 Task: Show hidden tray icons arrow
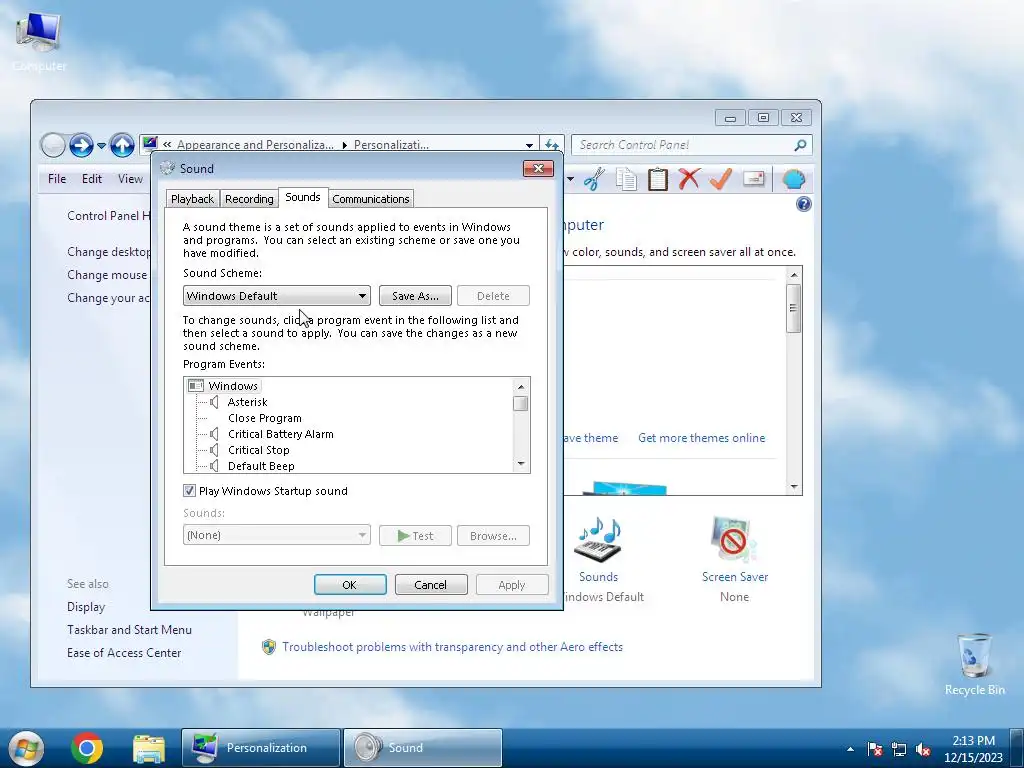pos(850,749)
